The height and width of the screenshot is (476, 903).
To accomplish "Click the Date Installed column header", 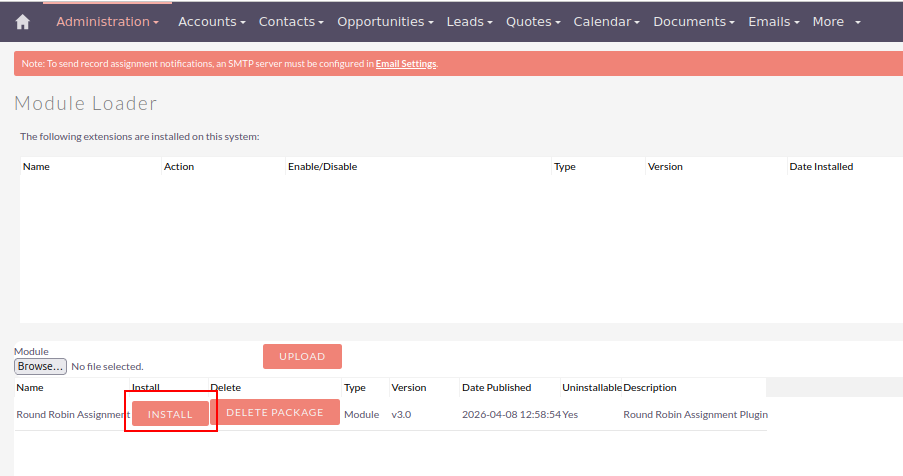I will coord(821,167).
